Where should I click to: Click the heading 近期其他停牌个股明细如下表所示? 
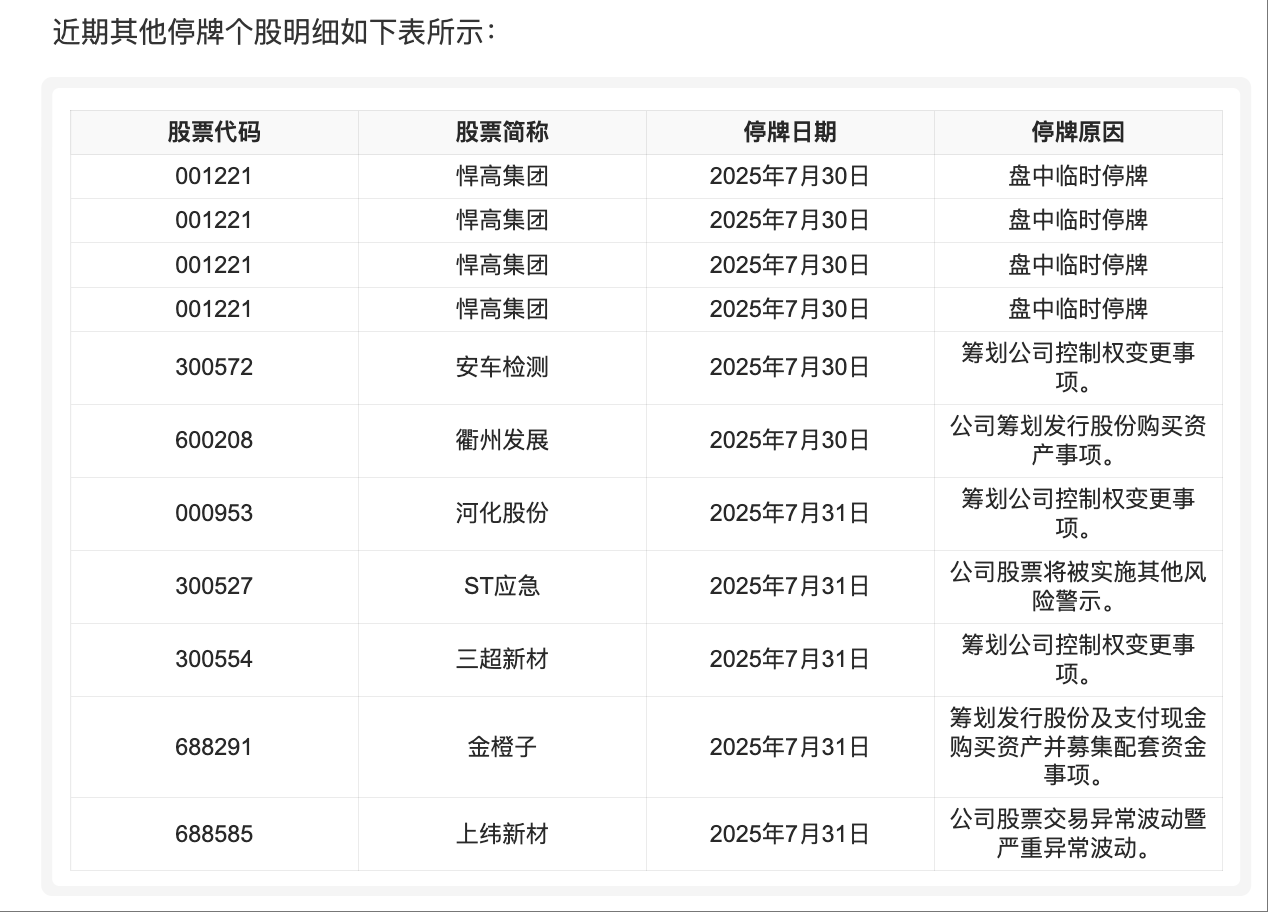273,33
